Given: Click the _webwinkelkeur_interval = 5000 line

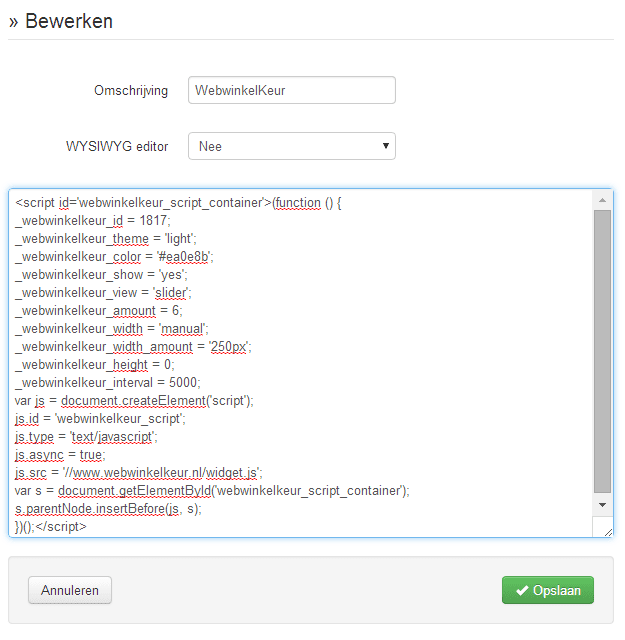Looking at the screenshot, I should (108, 383).
